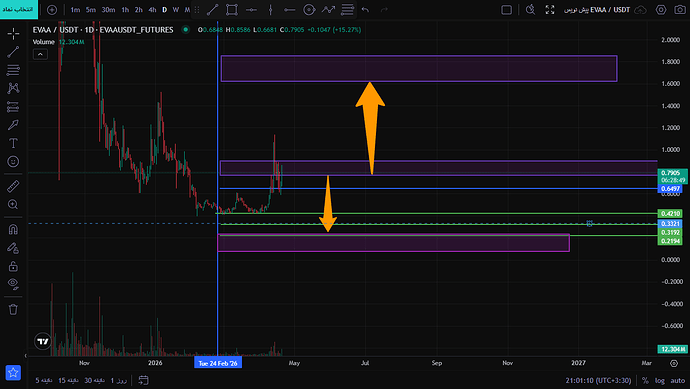The image size is (690, 389).
Task: Open the go to date calendar icon
Action: pyautogui.click(x=143, y=380)
